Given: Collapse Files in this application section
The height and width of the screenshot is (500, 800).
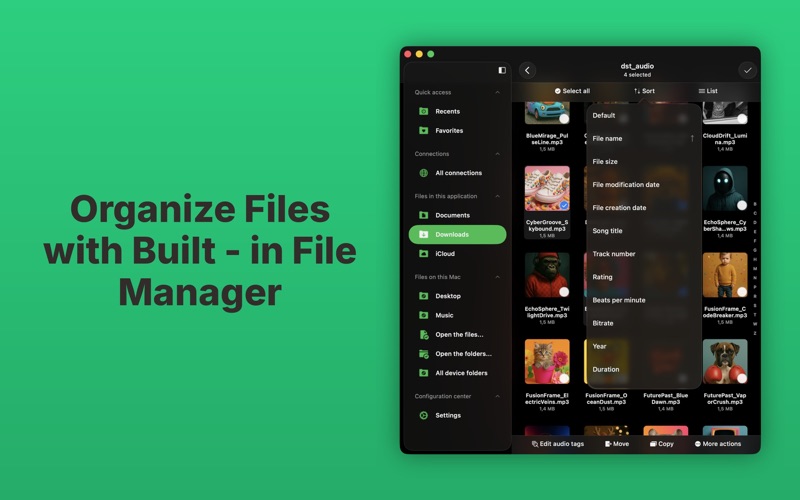Looking at the screenshot, I should [497, 196].
